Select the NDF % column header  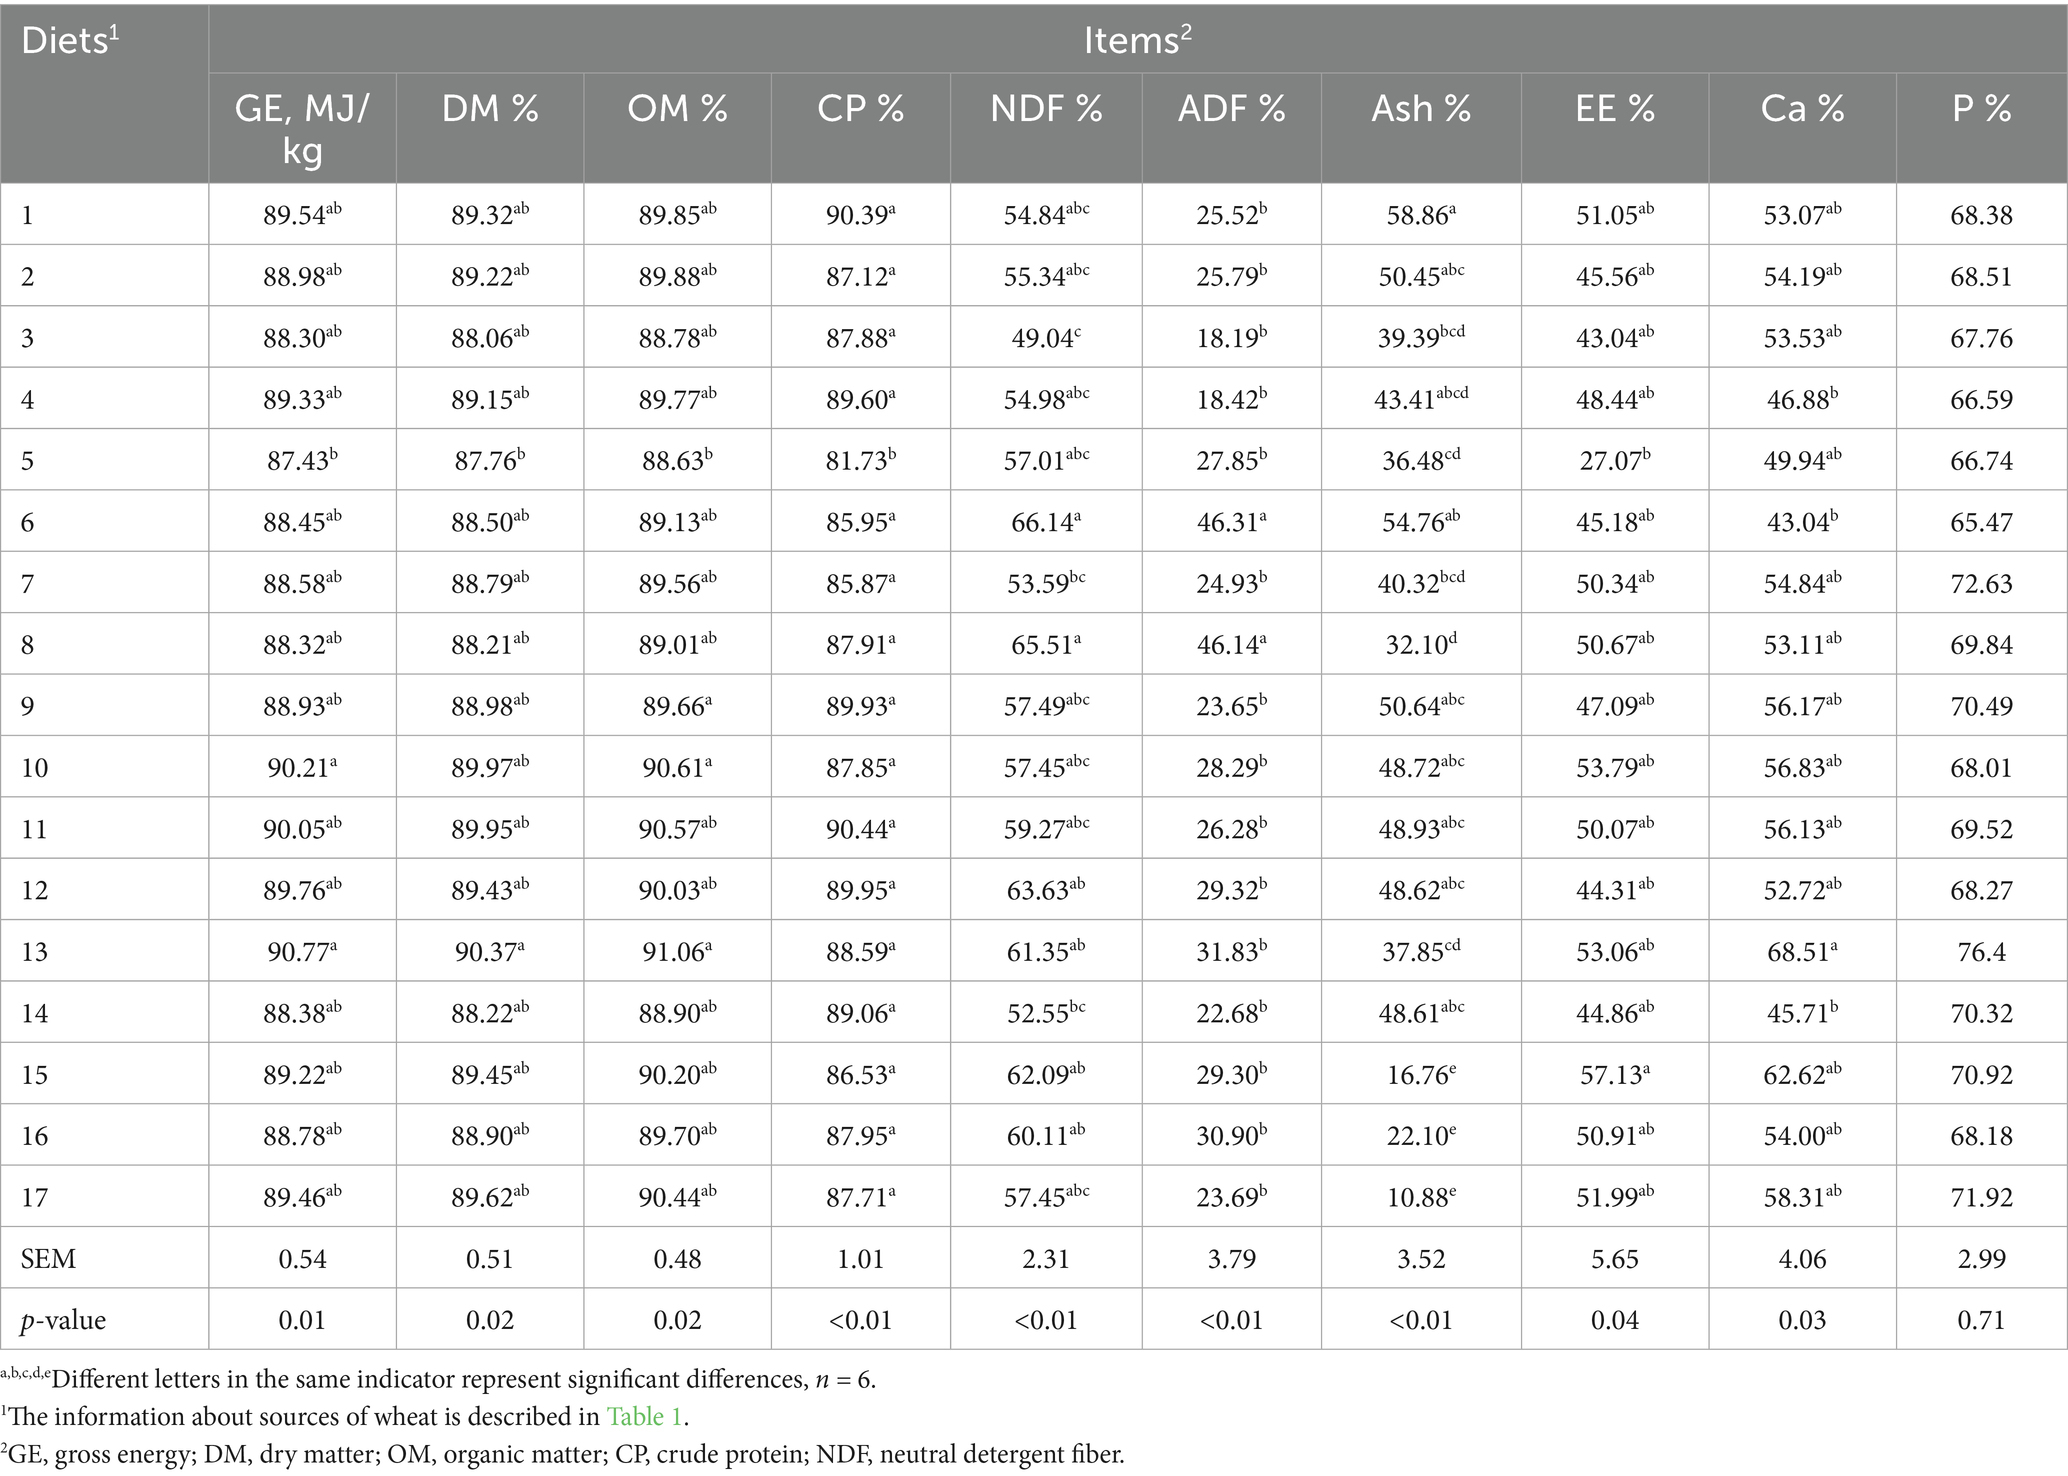1046,108
